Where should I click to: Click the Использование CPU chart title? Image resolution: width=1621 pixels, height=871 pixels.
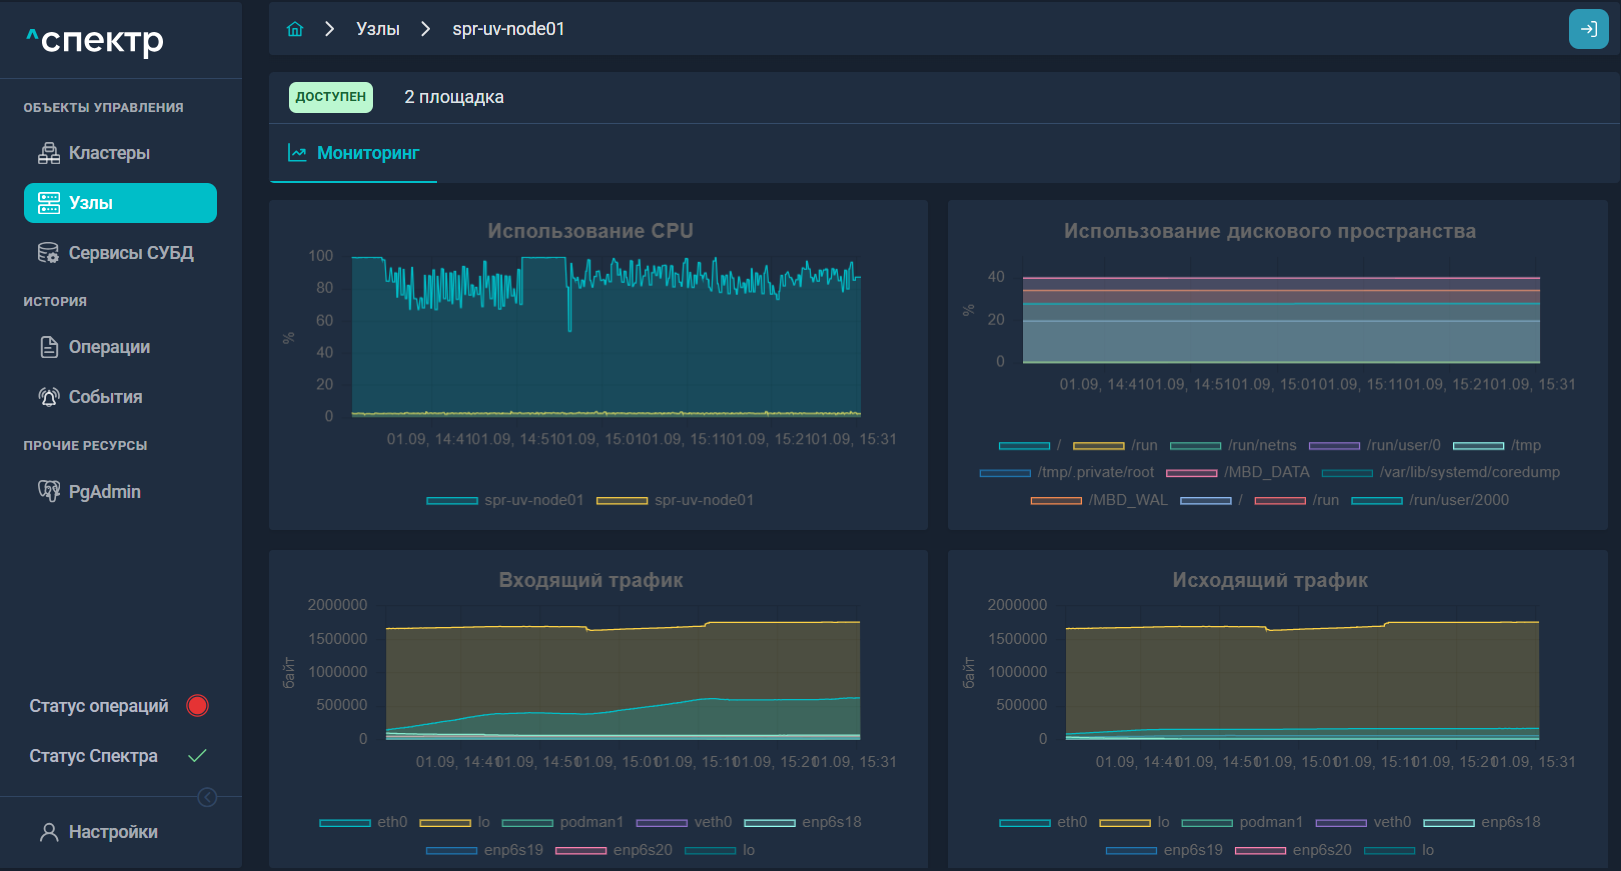(x=590, y=231)
